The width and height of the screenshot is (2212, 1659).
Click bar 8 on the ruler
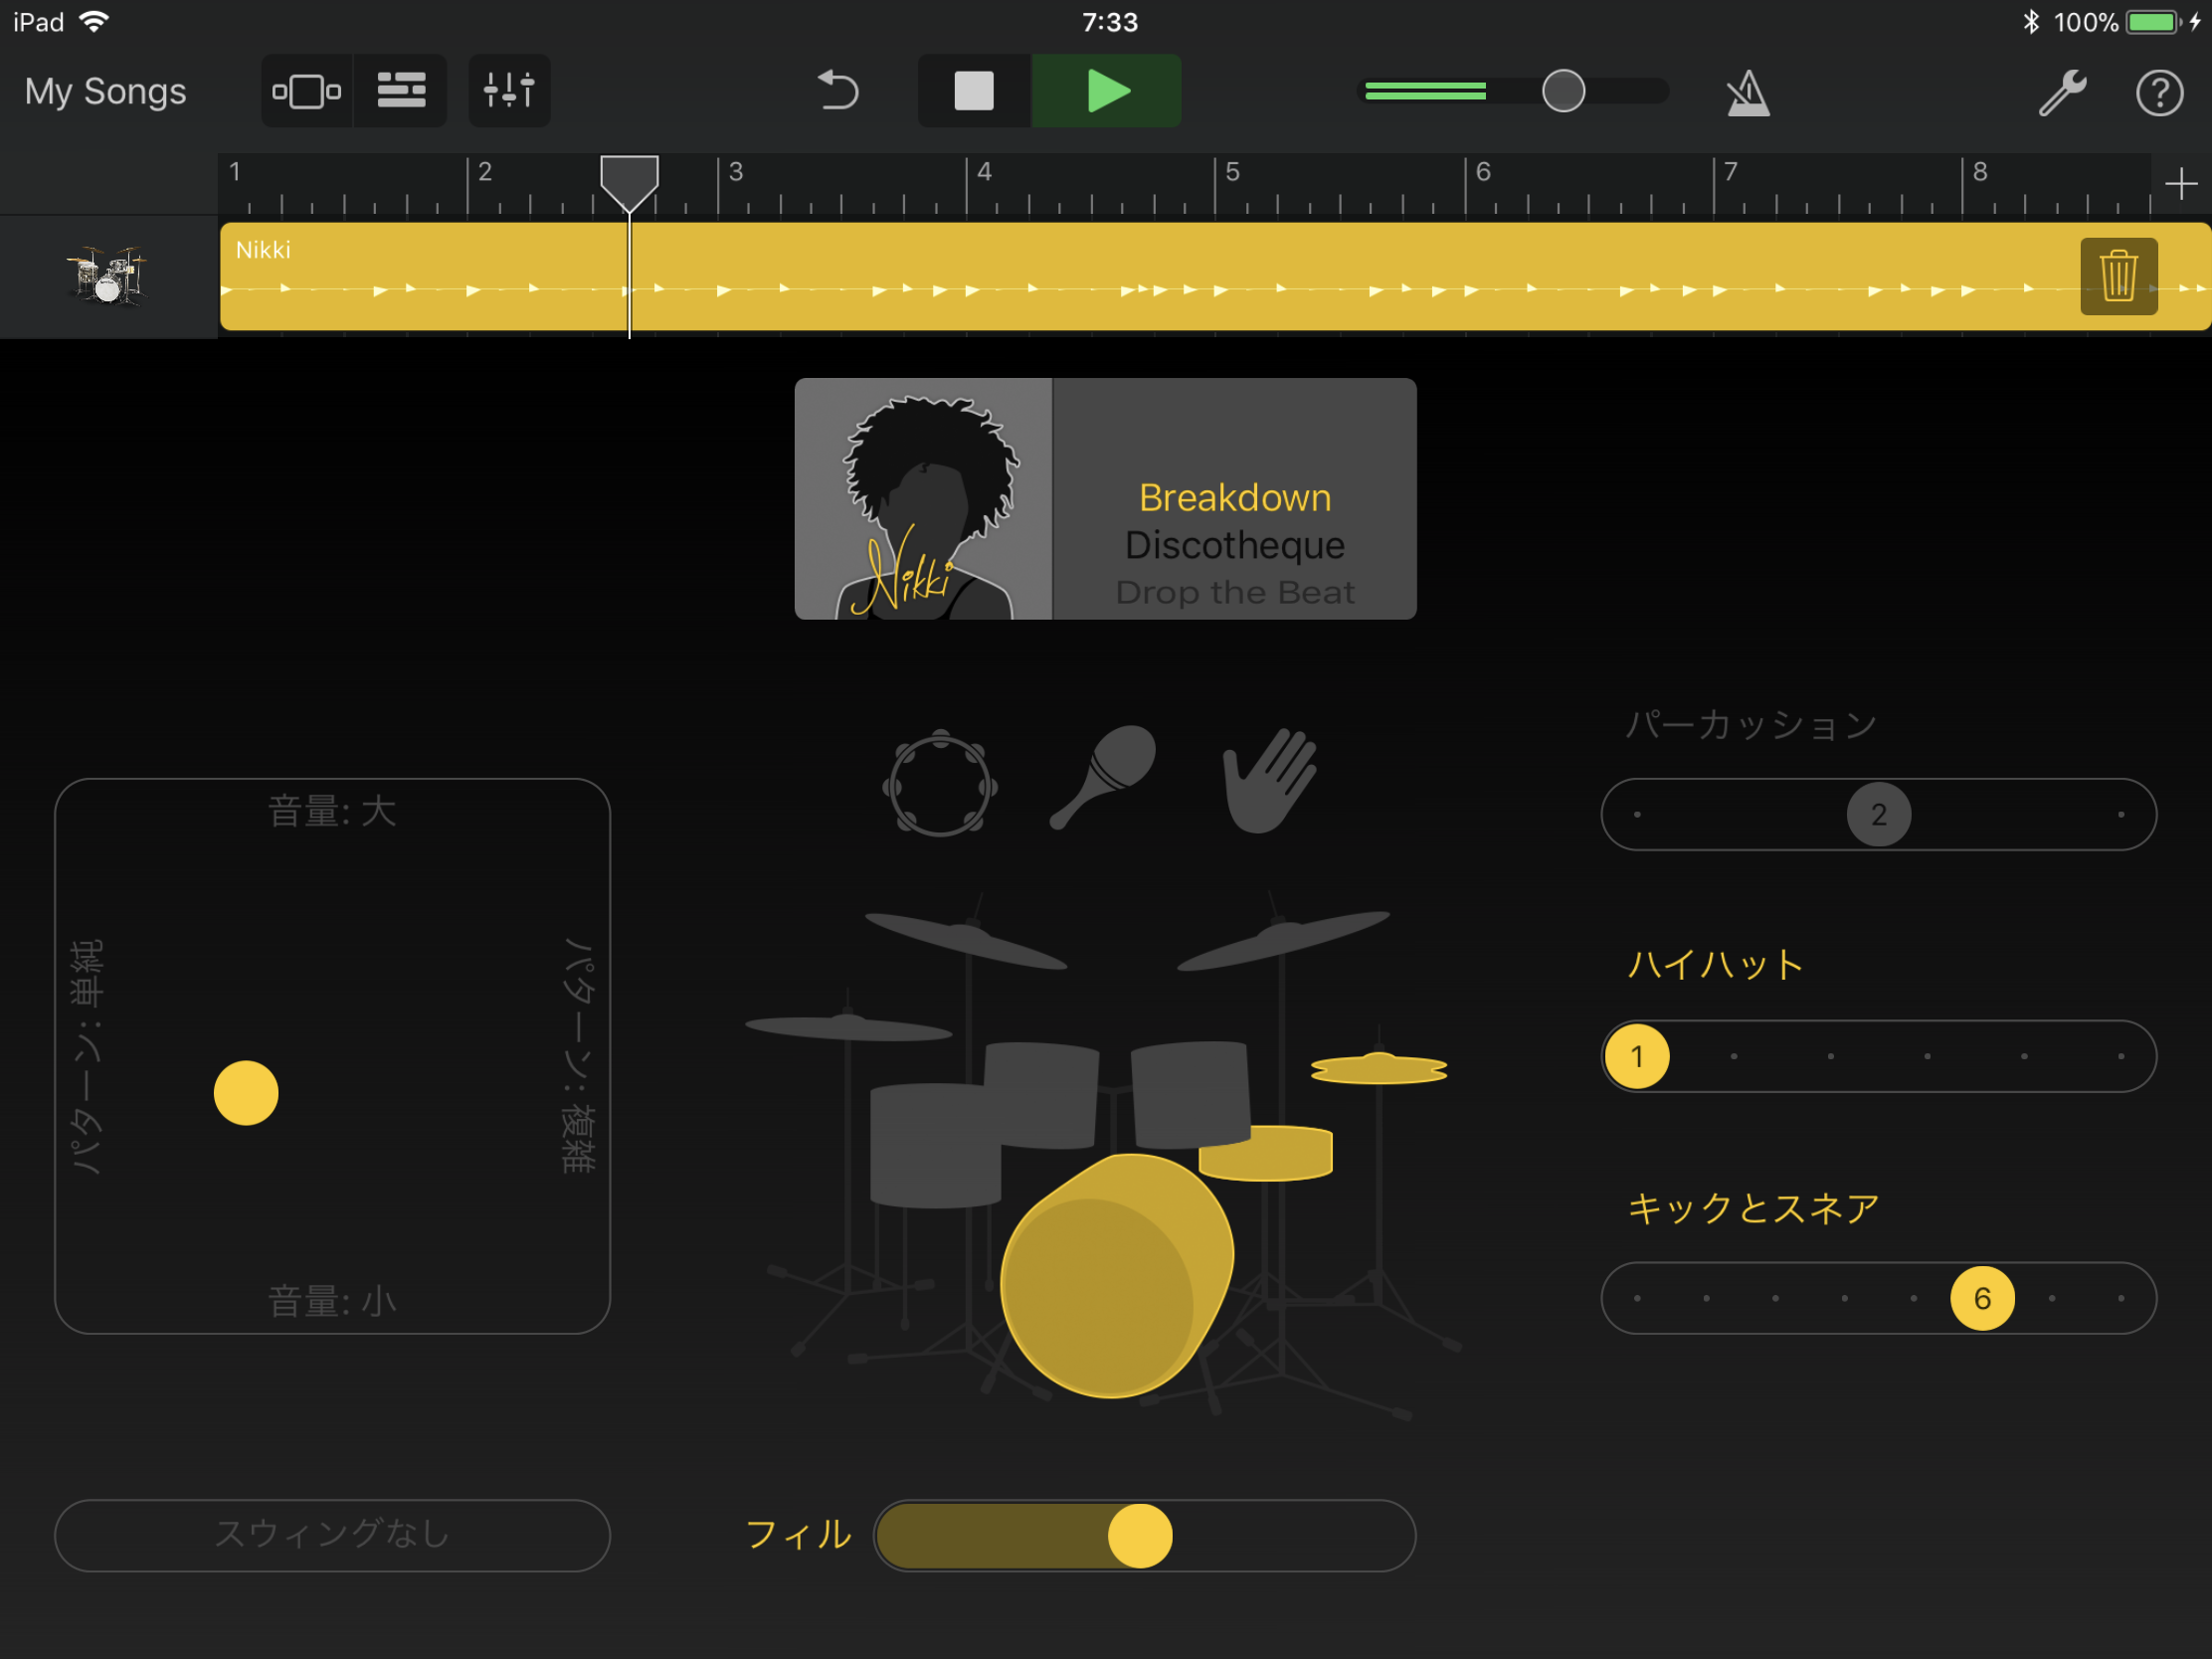coord(1979,172)
